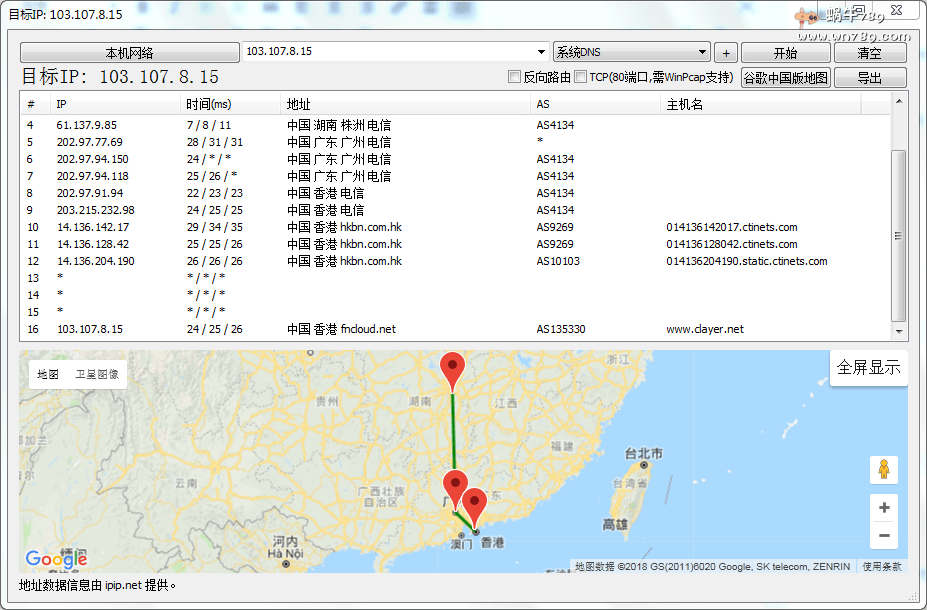927x610 pixels.
Task: Switch the map to 卫星图像 view
Action: (96, 374)
